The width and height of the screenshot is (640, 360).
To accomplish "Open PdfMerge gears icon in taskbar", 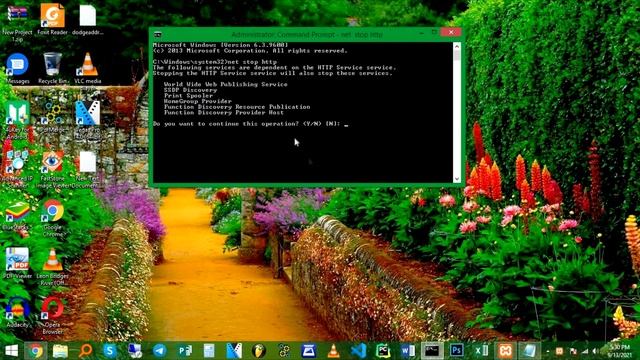I will 284,351.
